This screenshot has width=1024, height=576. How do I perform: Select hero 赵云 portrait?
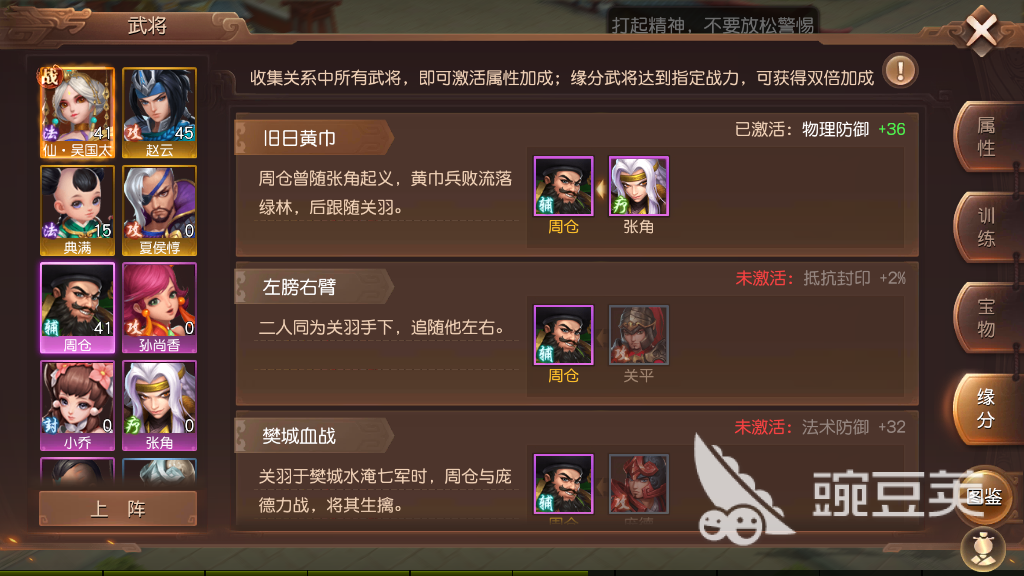click(x=159, y=112)
